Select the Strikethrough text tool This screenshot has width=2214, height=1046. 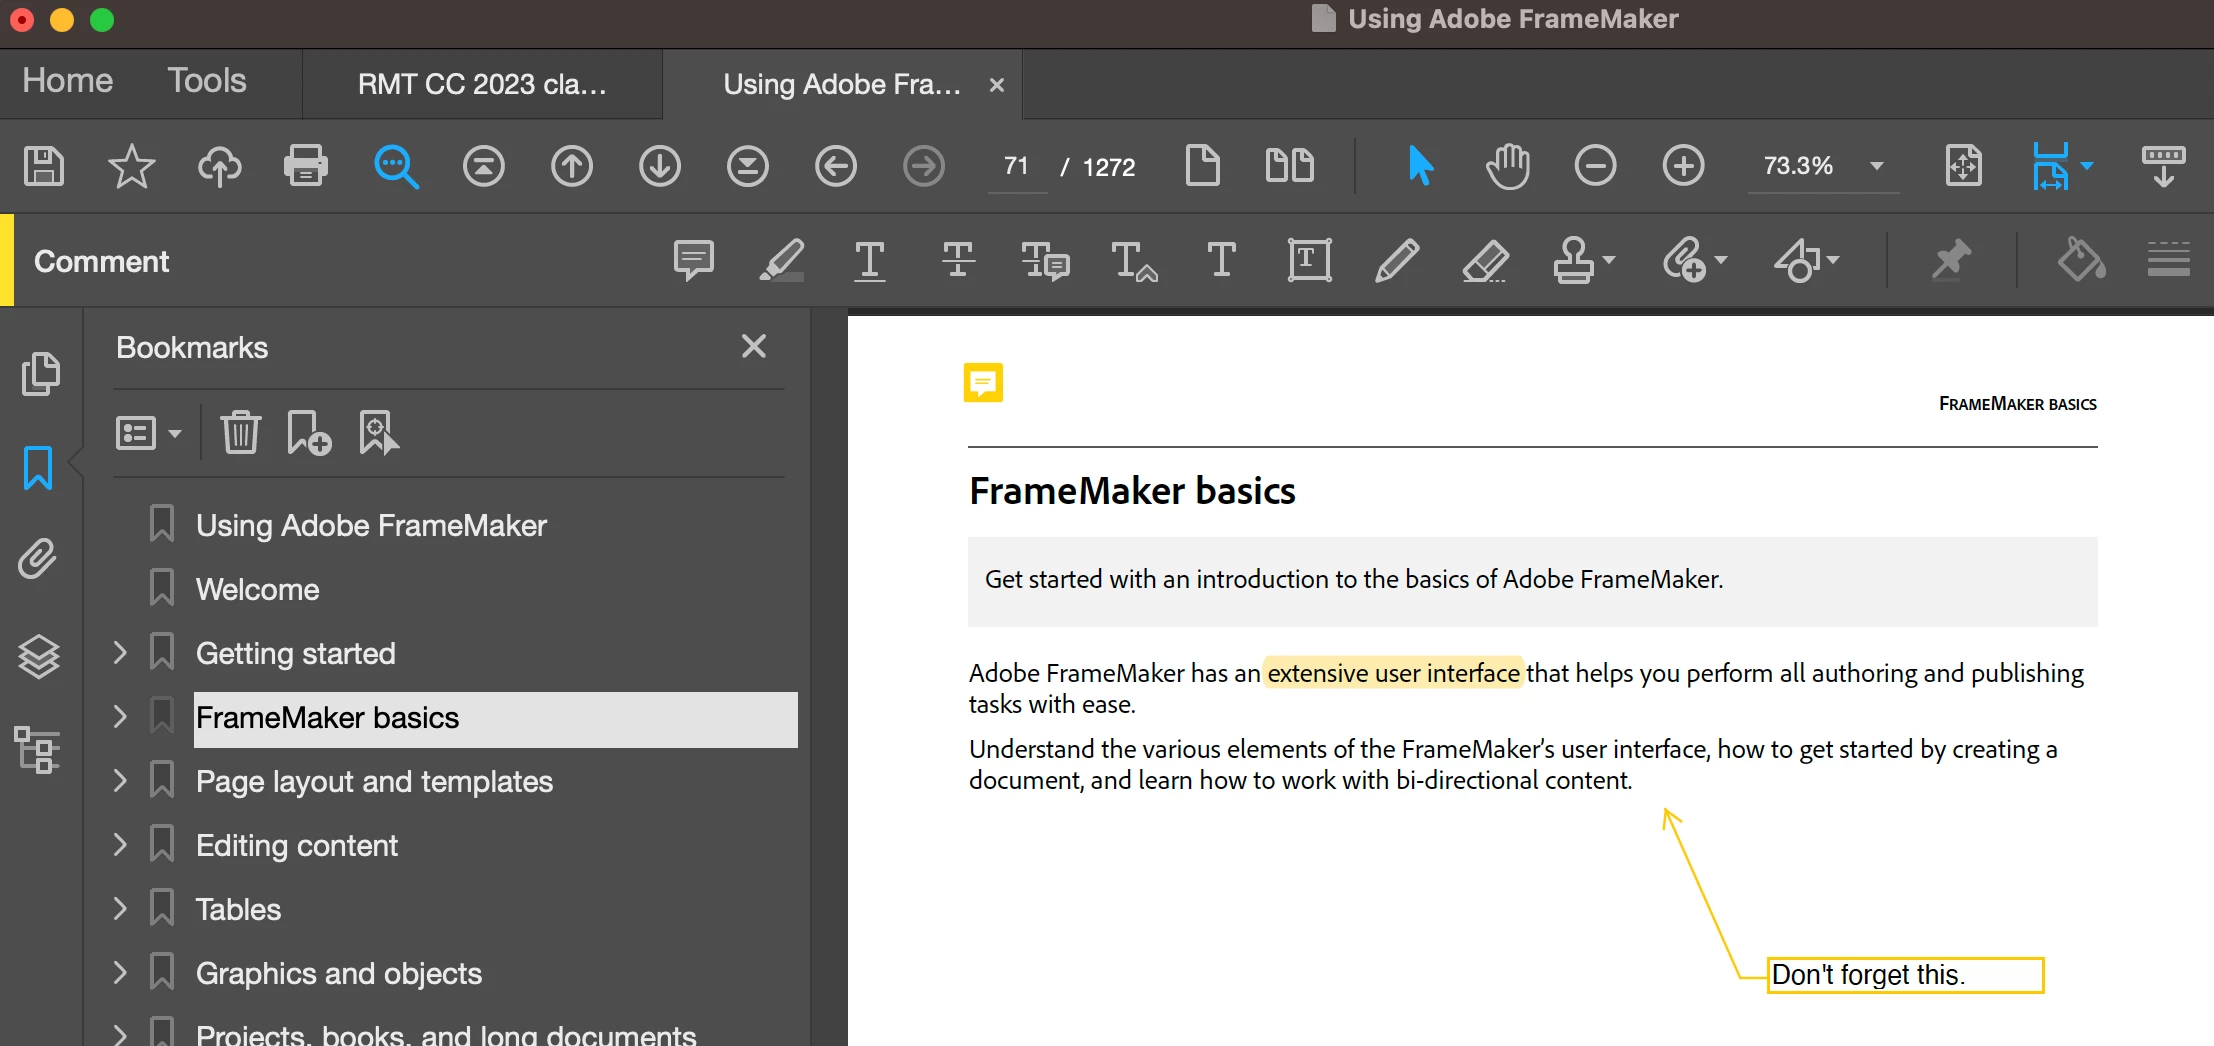tap(958, 261)
